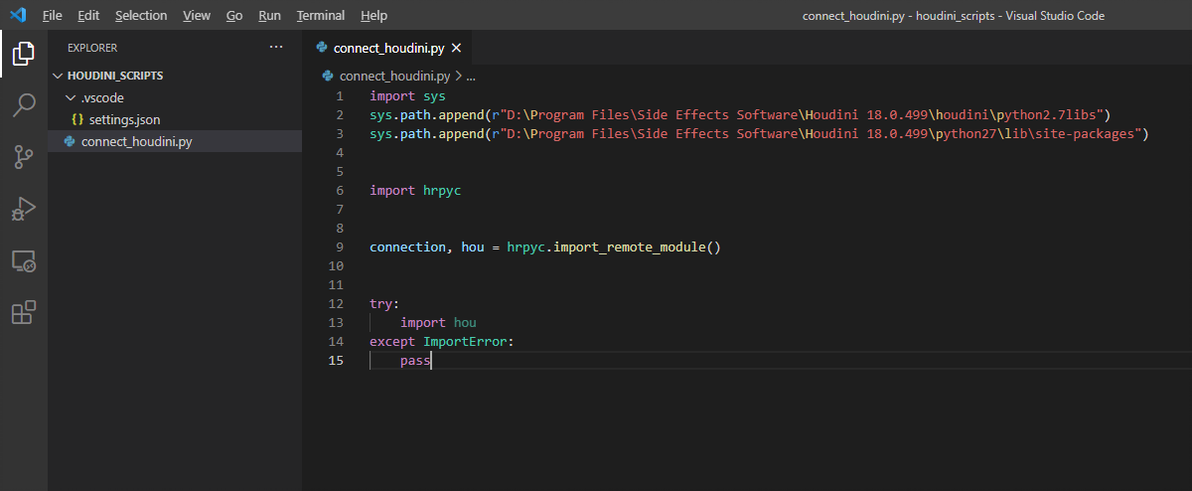Open the Search view icon

tap(23, 105)
